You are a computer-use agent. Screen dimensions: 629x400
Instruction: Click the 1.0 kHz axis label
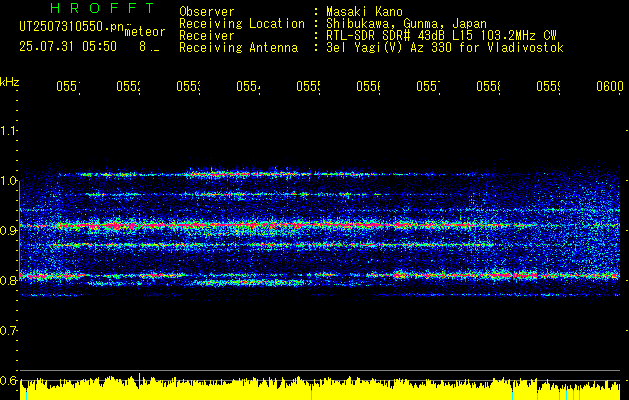pos(9,181)
